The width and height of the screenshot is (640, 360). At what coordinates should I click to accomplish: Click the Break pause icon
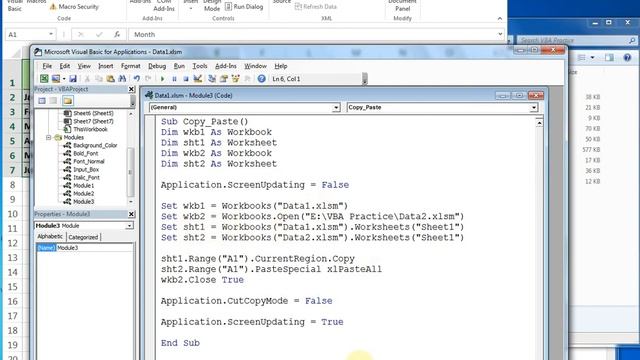coord(174,79)
